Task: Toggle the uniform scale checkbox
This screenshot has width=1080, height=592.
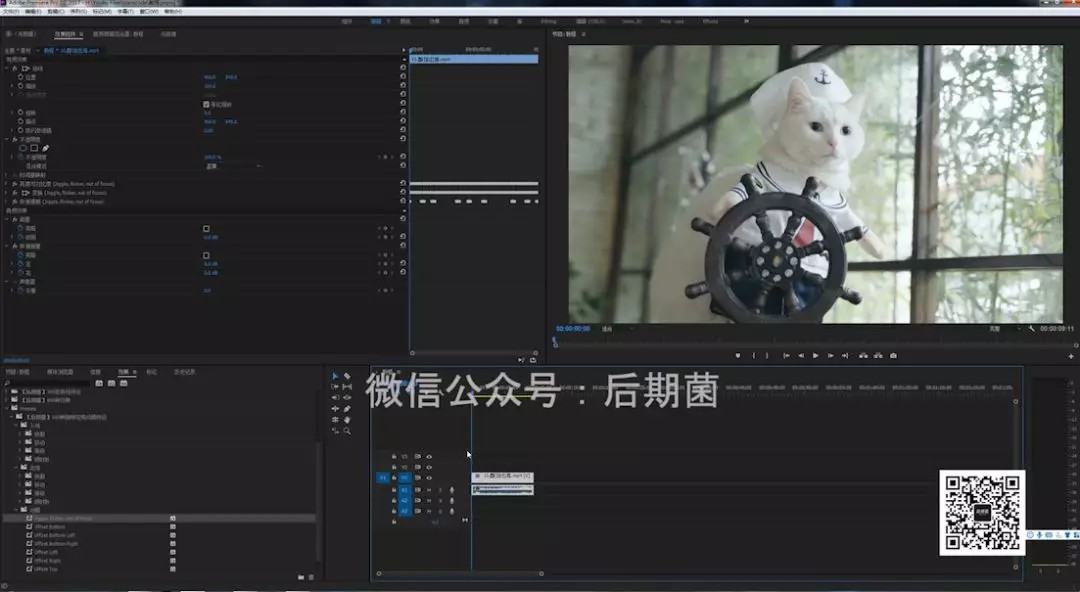Action: click(x=206, y=104)
